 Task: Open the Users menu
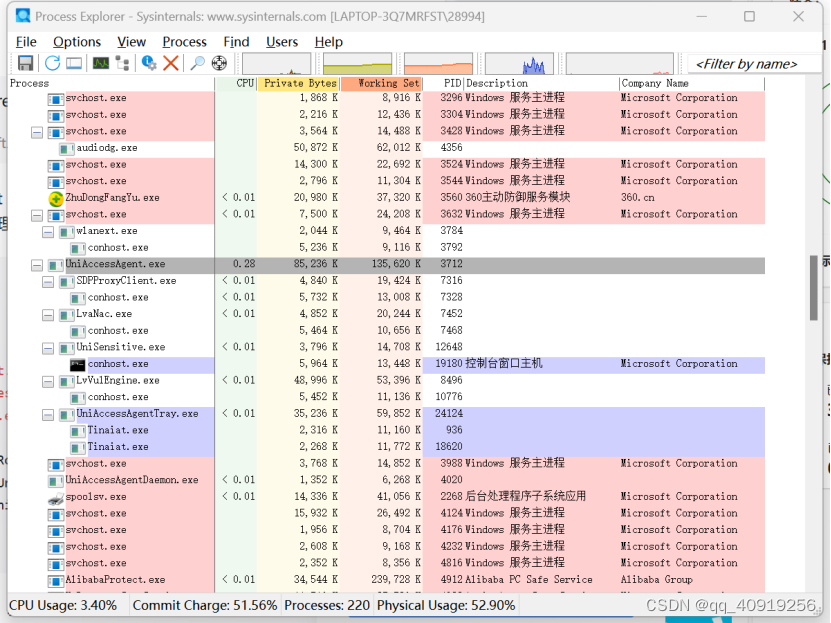(282, 42)
